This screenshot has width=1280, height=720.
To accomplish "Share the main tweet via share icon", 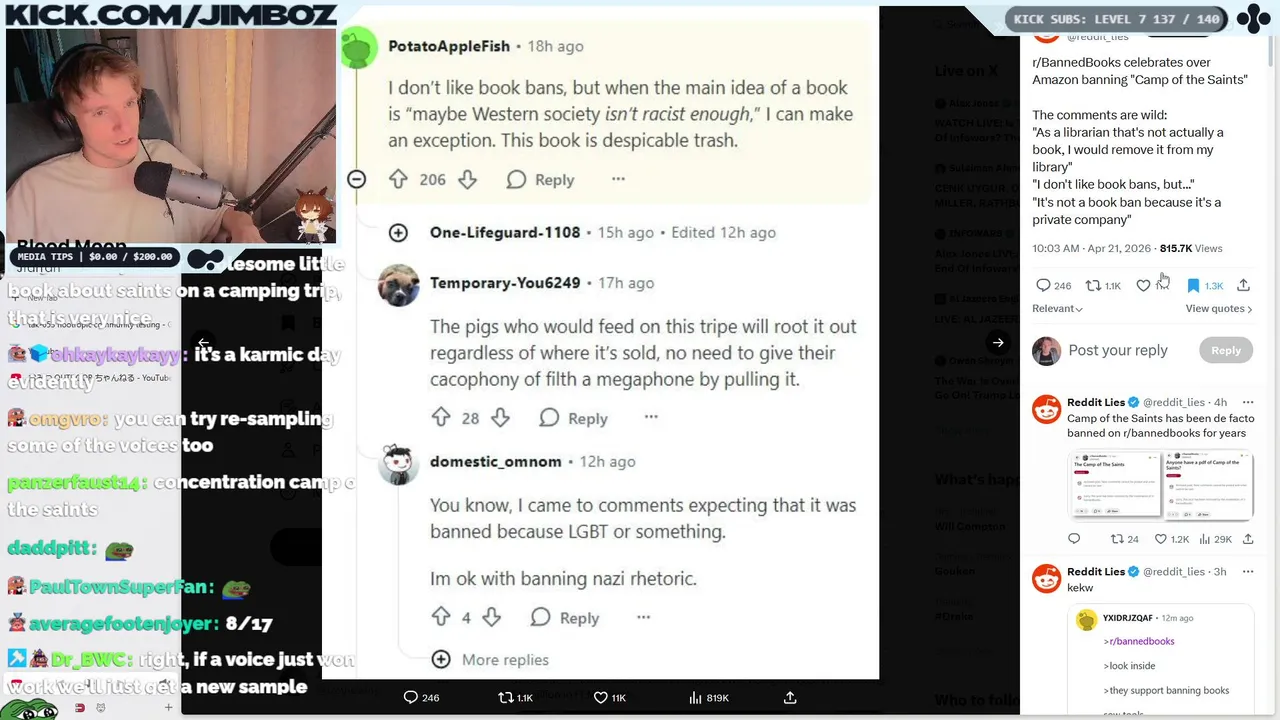I will (x=1243, y=286).
